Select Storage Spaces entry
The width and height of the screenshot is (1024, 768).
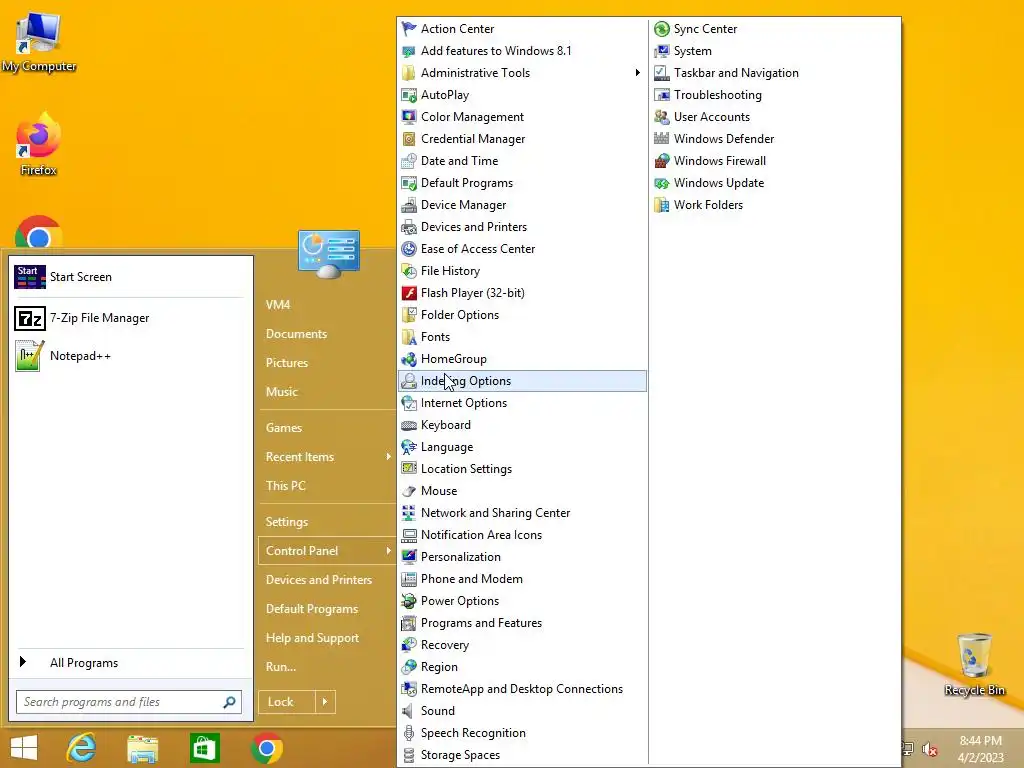click(522, 755)
